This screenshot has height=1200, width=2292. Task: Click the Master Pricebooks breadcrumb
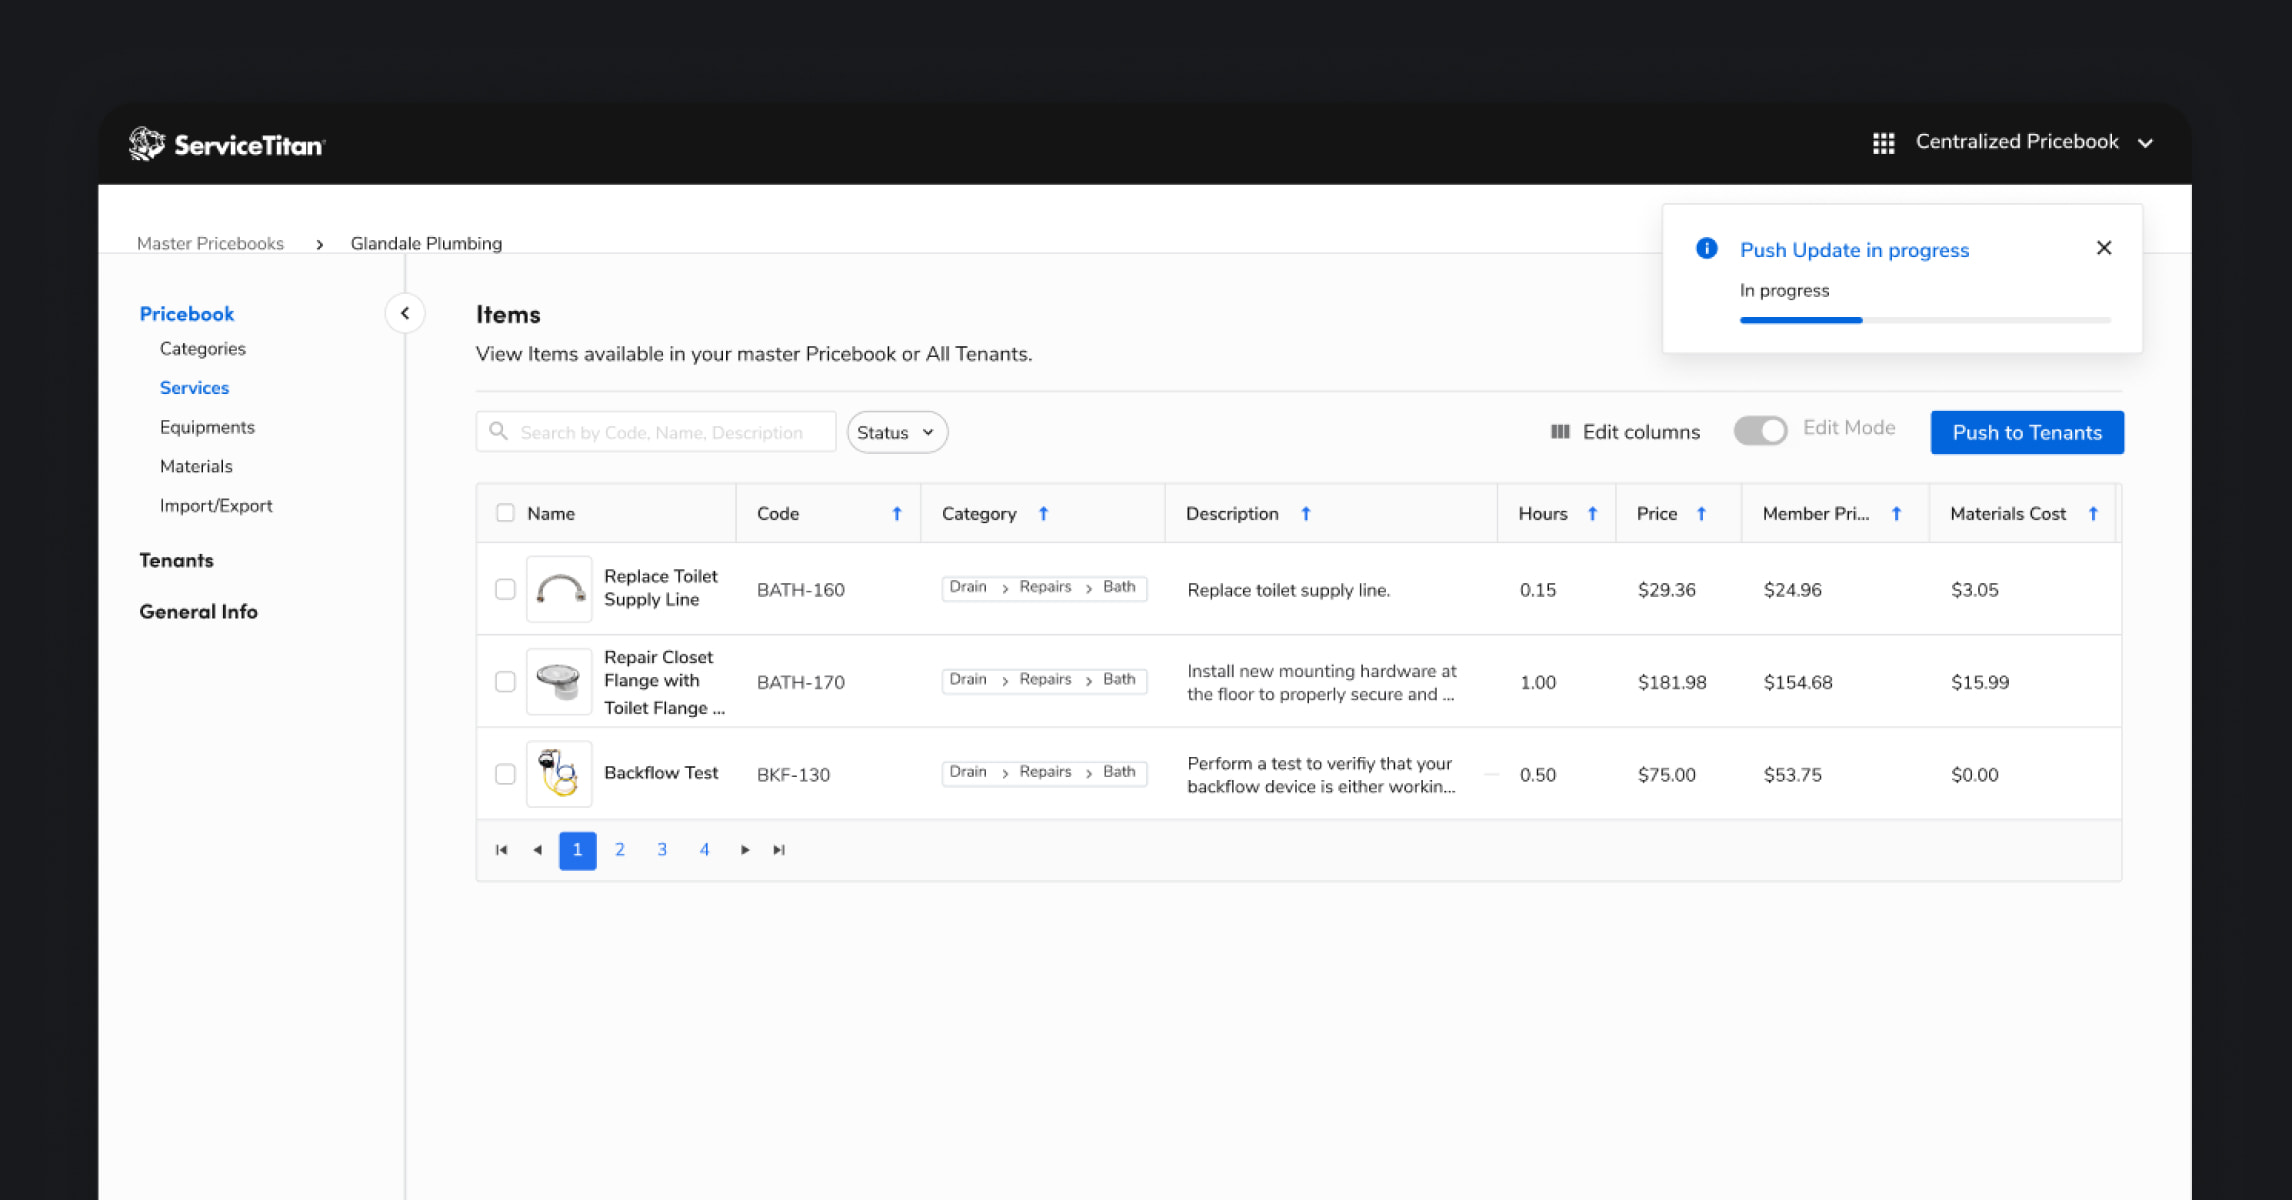pos(210,243)
